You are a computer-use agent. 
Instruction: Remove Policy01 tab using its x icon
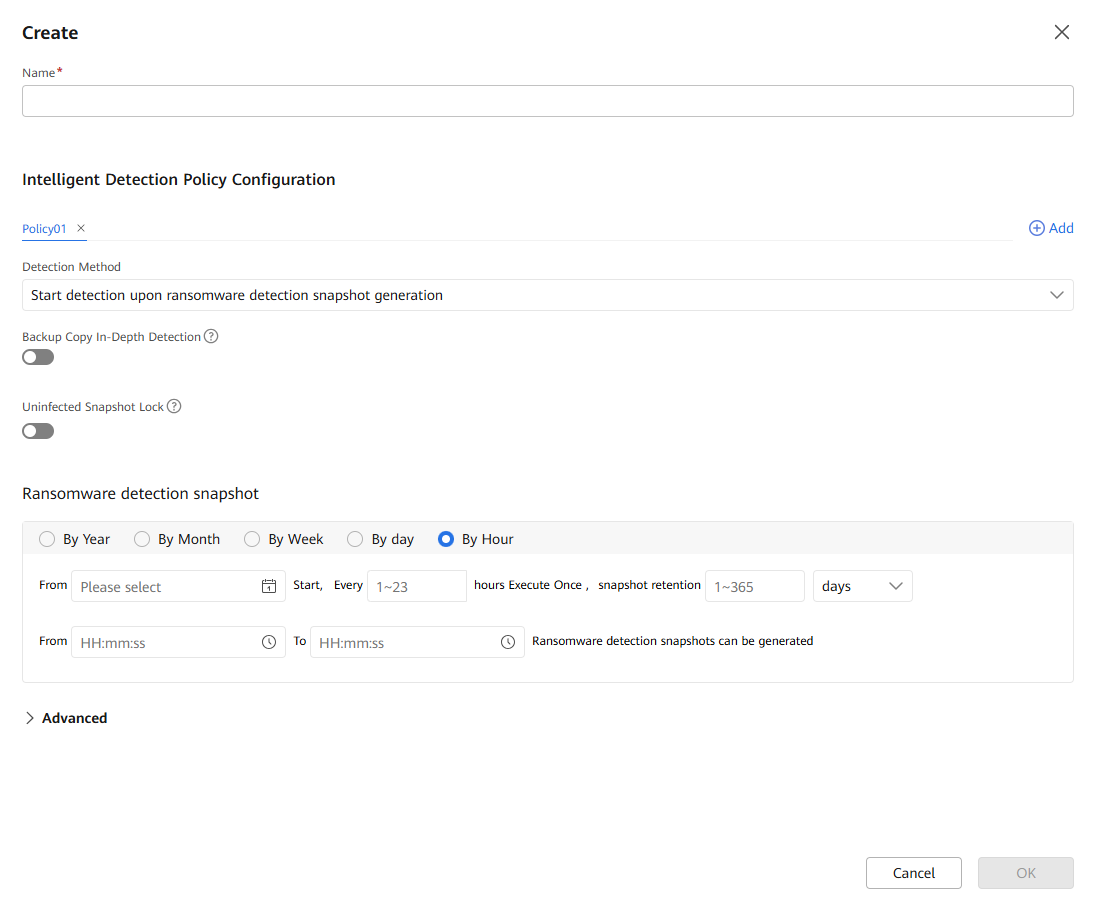(81, 229)
